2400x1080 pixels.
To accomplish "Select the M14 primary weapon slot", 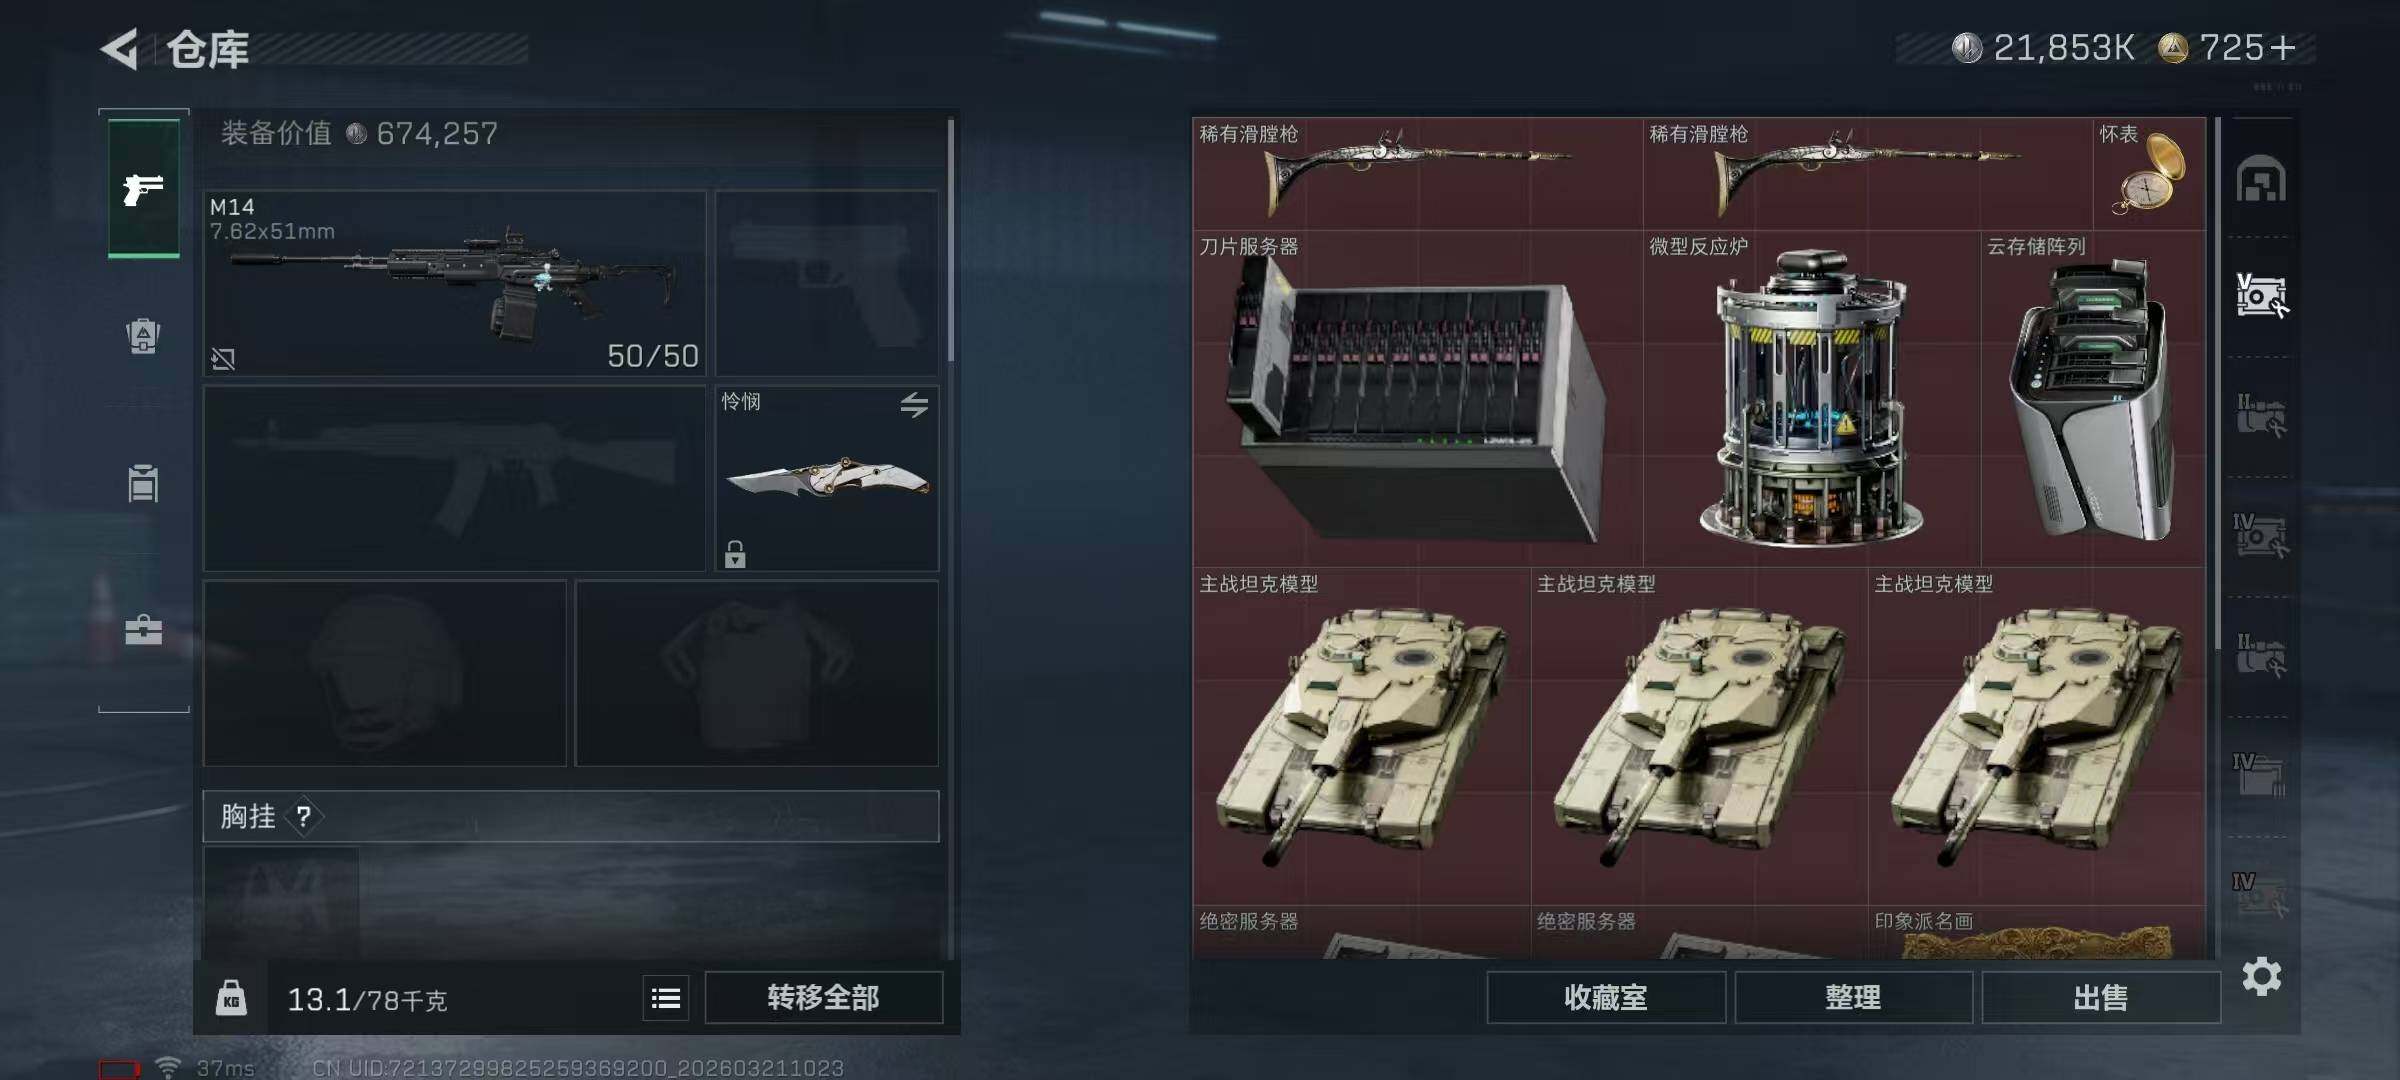I will 455,283.
